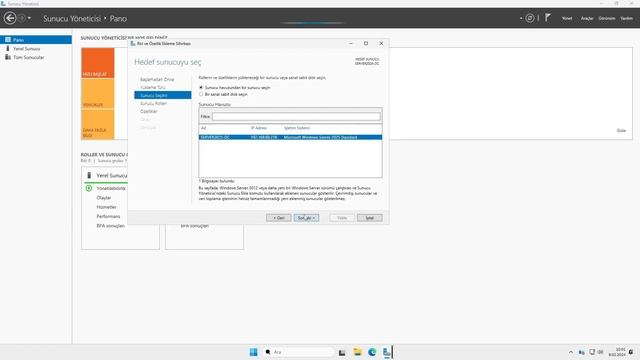Select 'Sunucu havuzundan bir sunucu seçin' radio

point(201,87)
